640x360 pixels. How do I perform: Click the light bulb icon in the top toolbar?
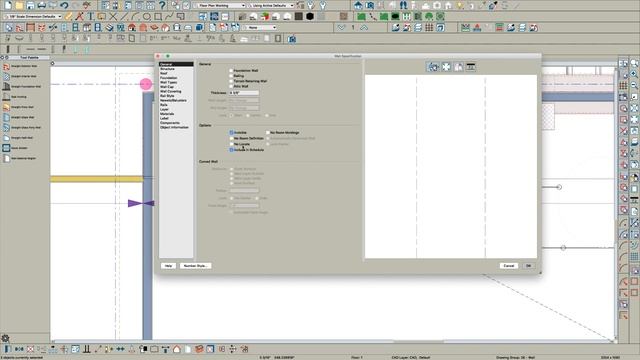(x=460, y=5)
